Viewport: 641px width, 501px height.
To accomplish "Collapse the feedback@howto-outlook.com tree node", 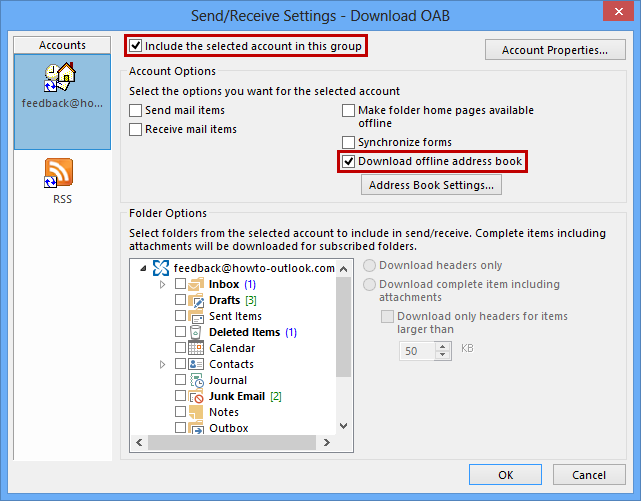I will point(143,268).
